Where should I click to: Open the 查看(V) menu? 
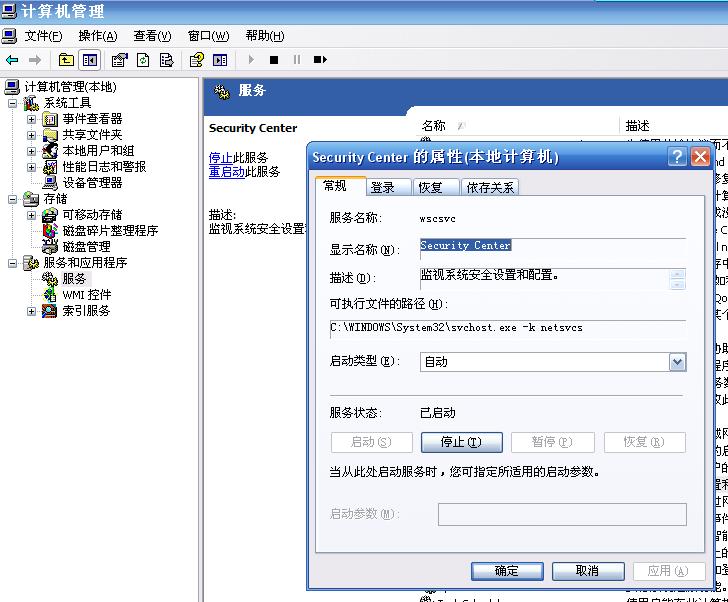[152, 36]
